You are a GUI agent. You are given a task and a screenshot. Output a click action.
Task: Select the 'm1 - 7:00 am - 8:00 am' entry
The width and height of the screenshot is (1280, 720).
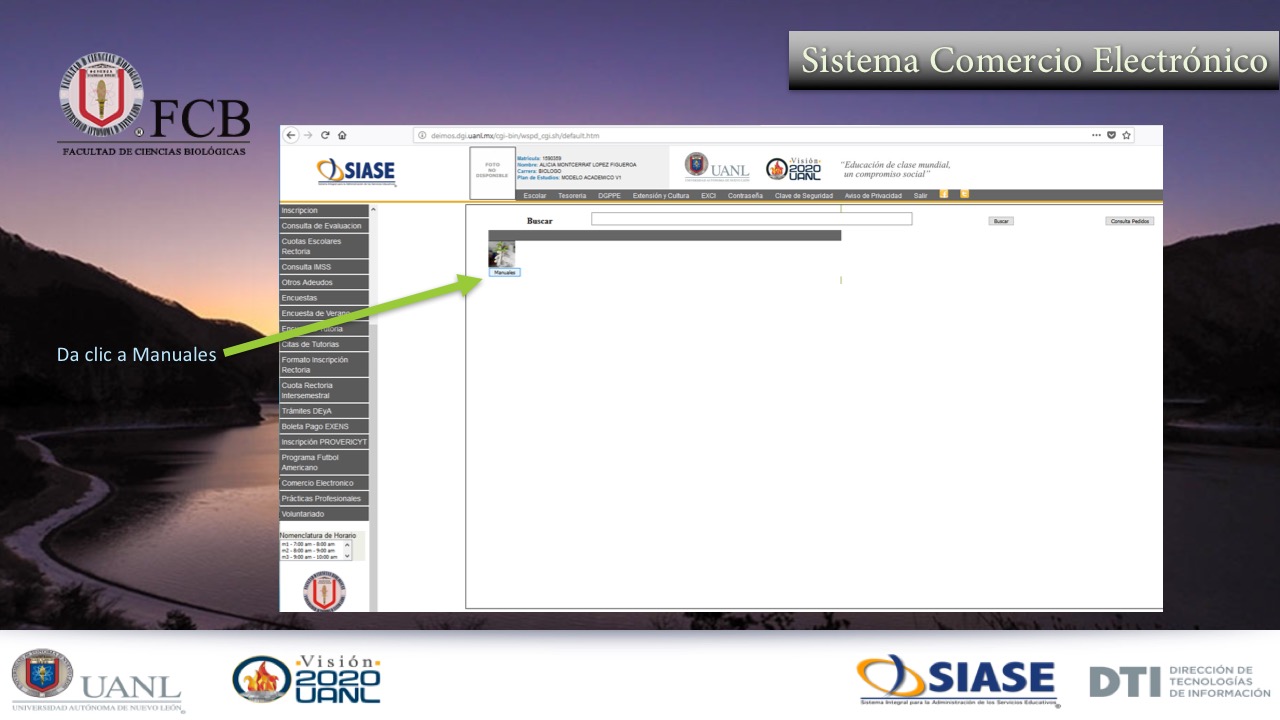pos(309,544)
